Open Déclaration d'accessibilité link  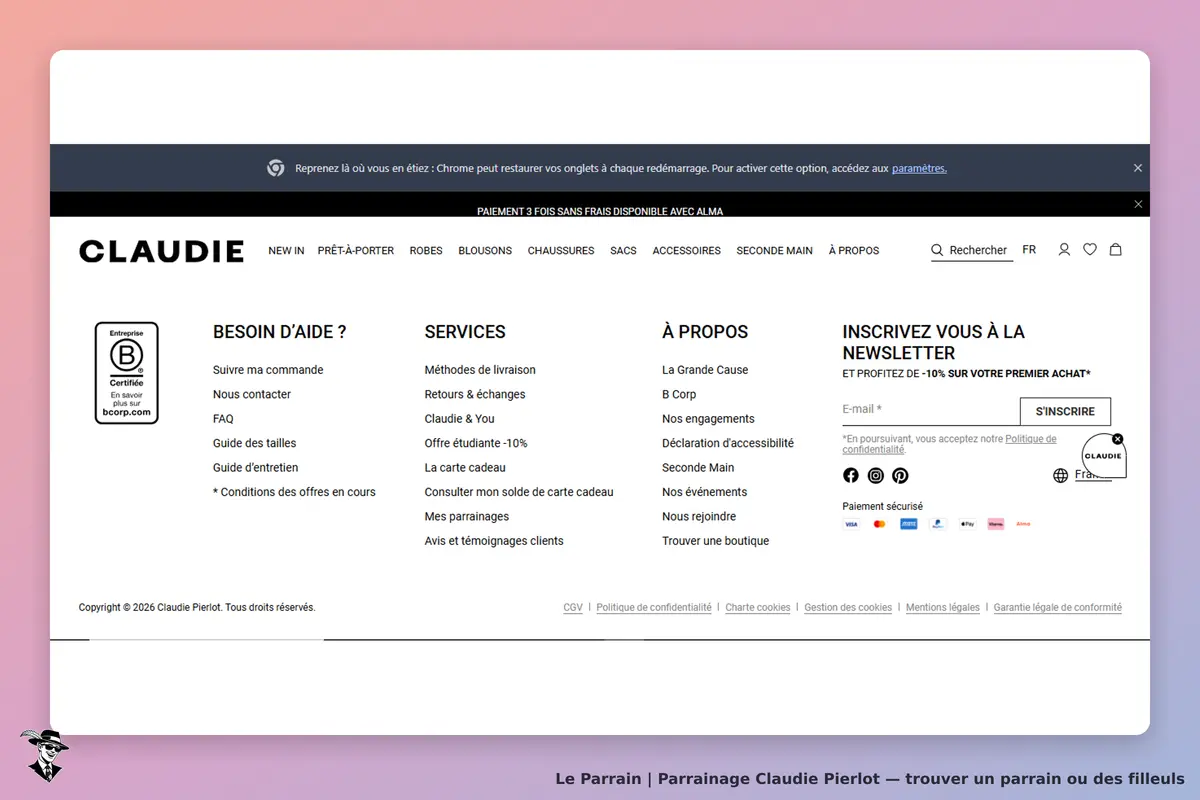(x=728, y=443)
